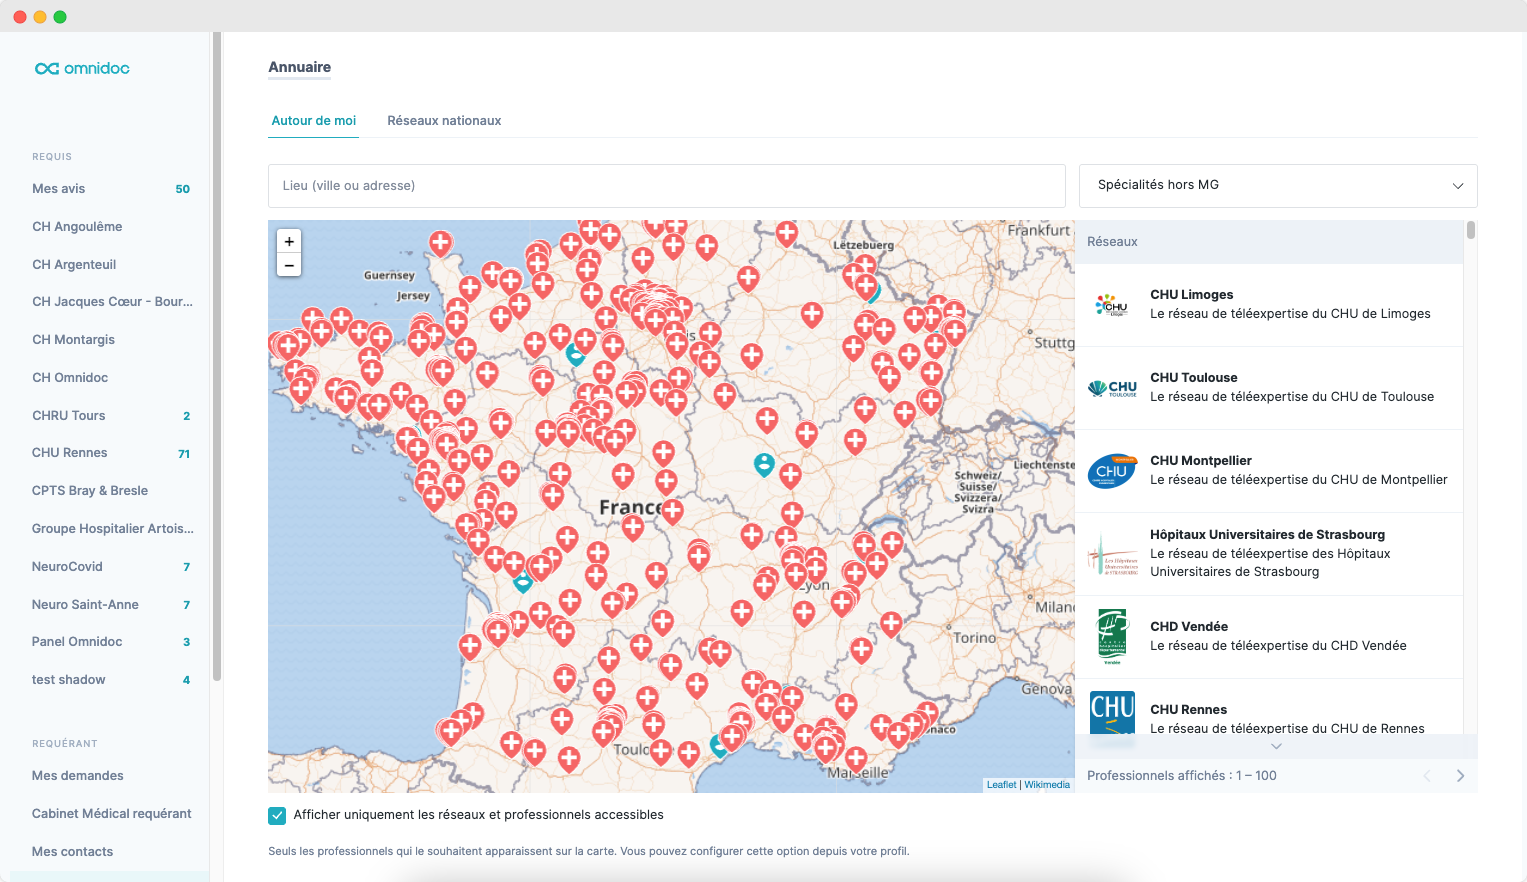Image resolution: width=1527 pixels, height=882 pixels.
Task: Open the CHU Limoges network logo
Action: 1112,305
